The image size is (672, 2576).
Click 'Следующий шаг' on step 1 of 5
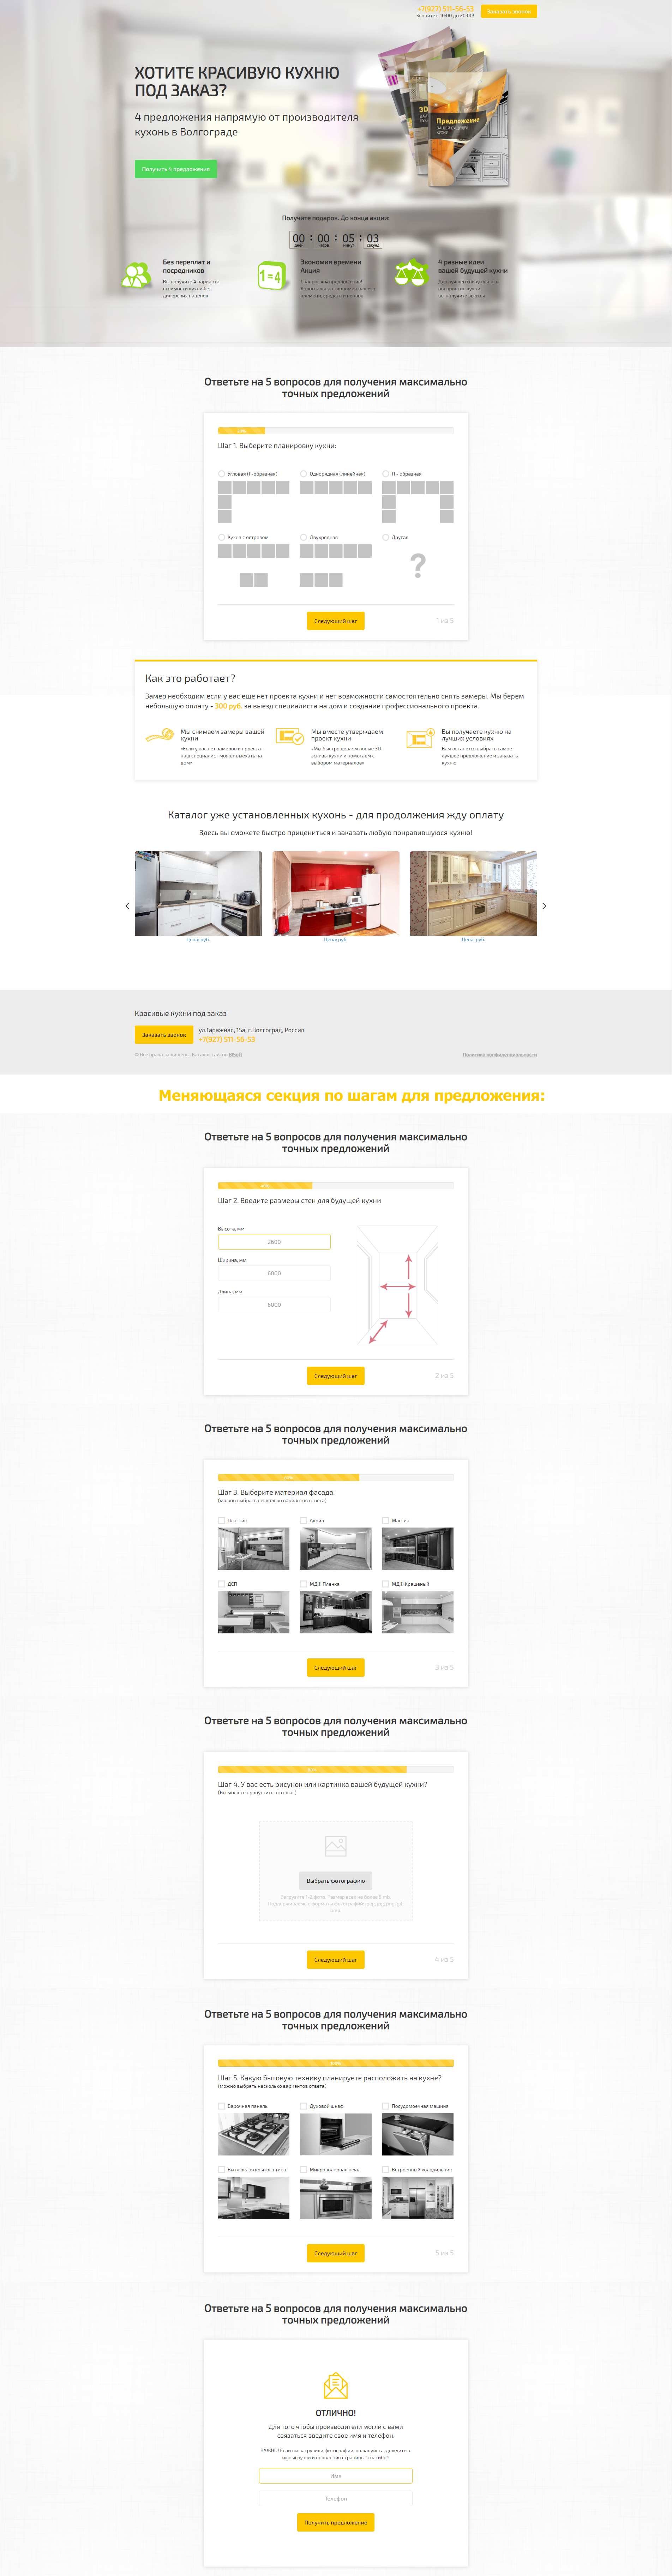(336, 621)
